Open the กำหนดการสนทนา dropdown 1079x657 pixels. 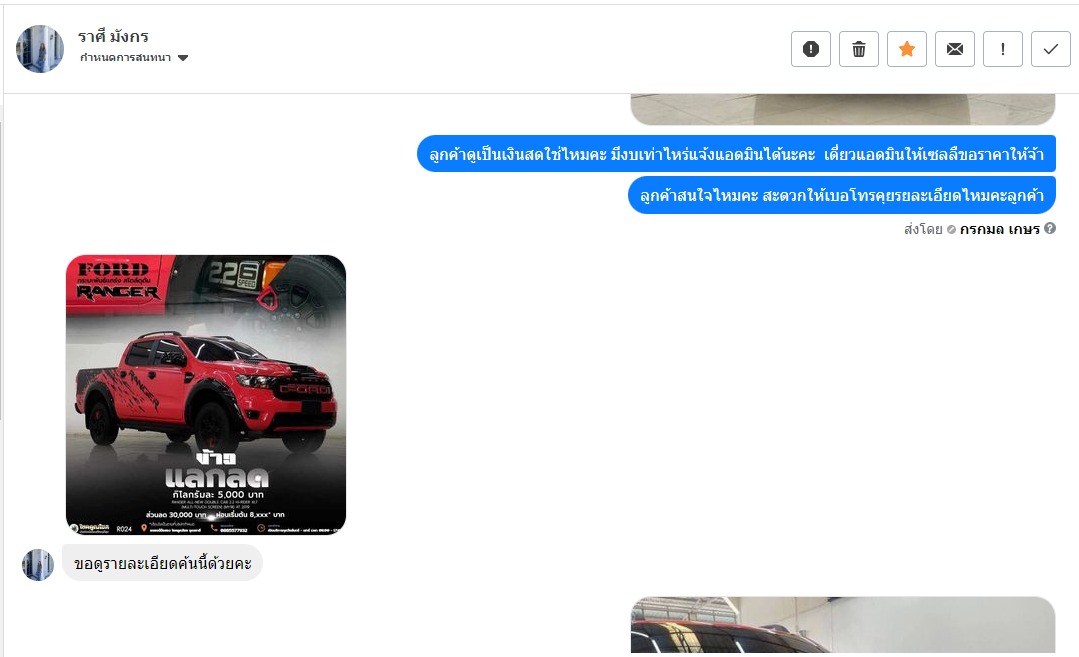[134, 58]
